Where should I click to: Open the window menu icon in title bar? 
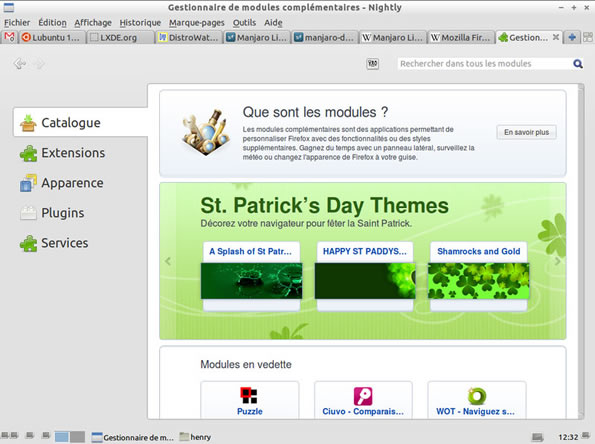[8, 7]
